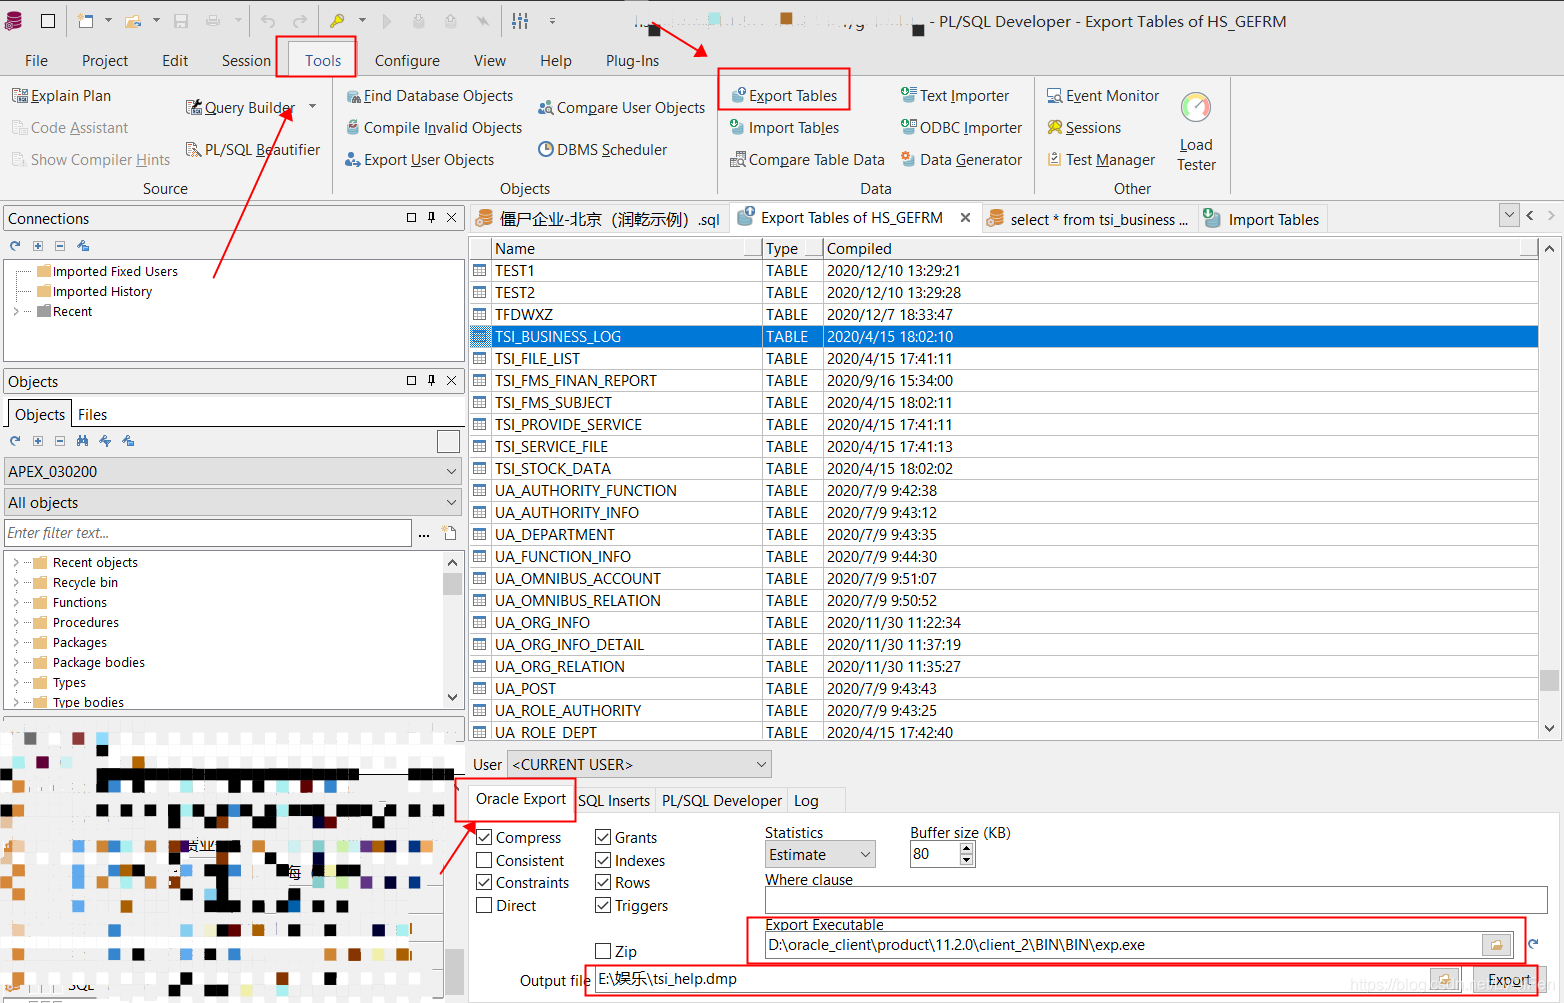Screen dimensions: 1564x1003
Task: Open Explain Plan tool
Action: [x=61, y=96]
